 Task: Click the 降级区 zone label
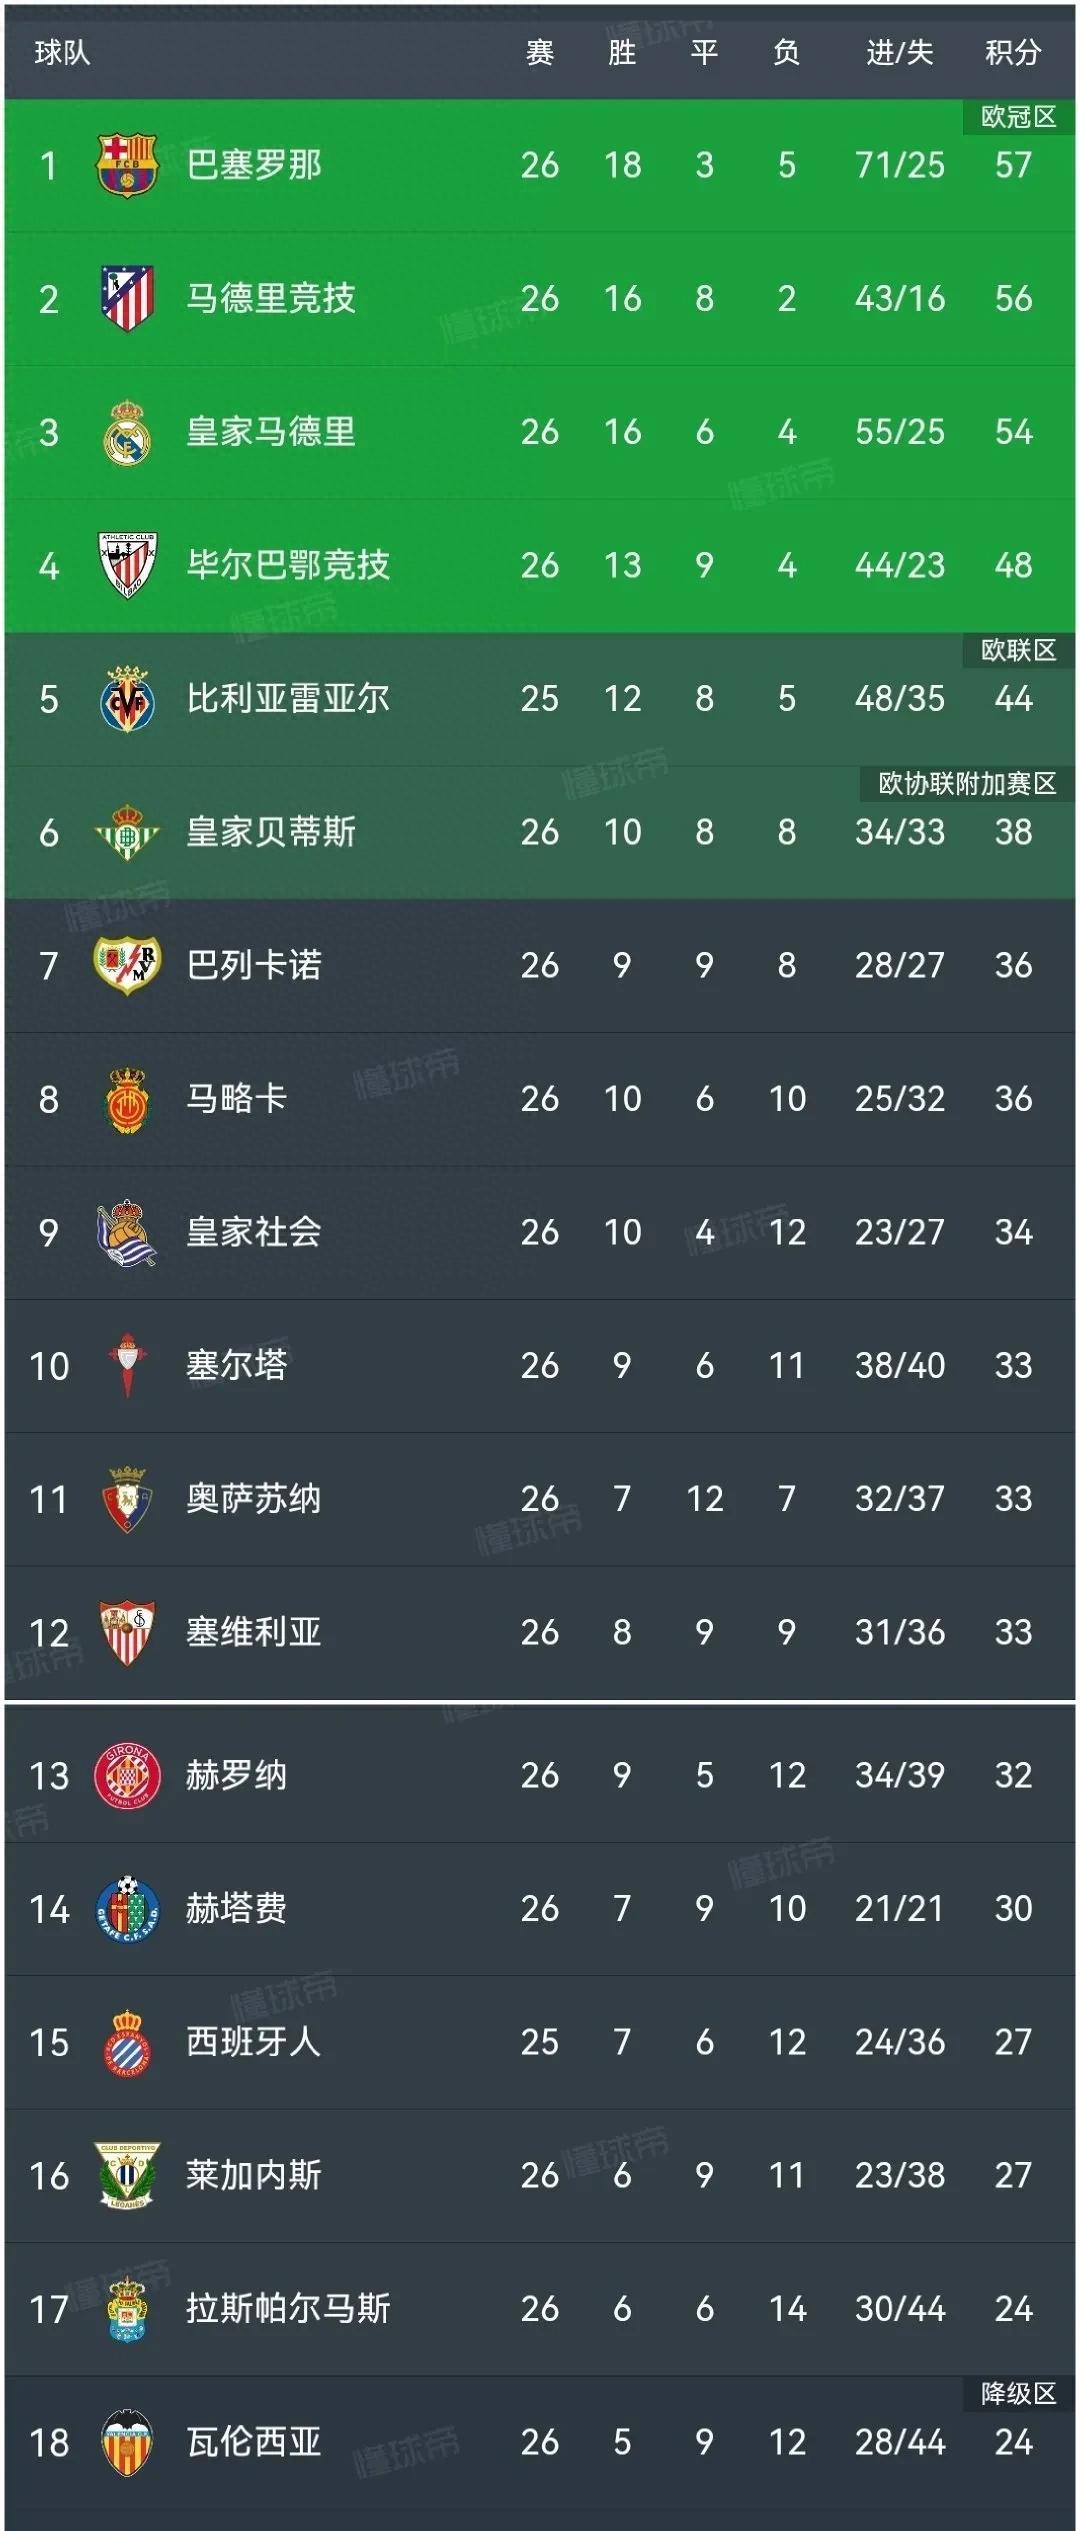(x=1018, y=2393)
